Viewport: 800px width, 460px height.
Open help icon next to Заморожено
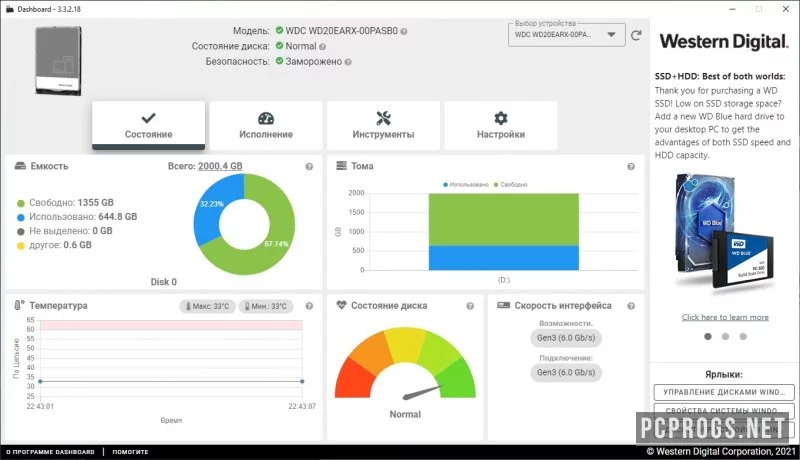pos(348,62)
